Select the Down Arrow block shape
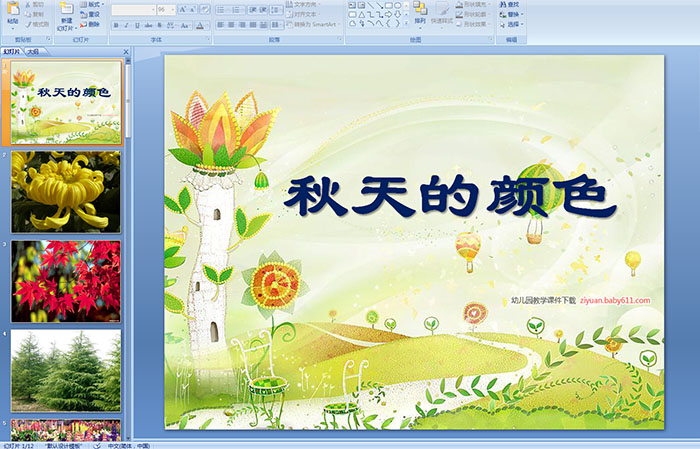 click(x=397, y=14)
